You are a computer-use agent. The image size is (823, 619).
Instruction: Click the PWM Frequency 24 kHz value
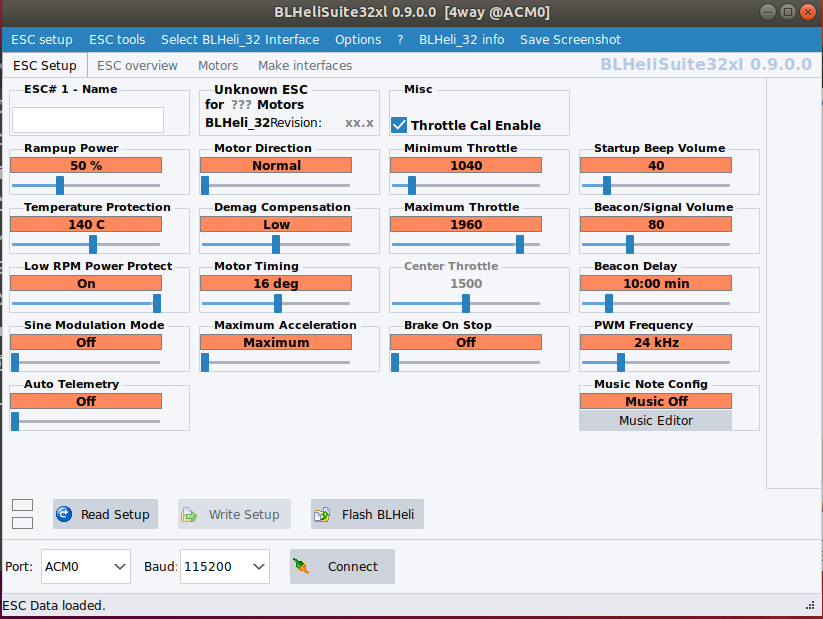tap(656, 342)
